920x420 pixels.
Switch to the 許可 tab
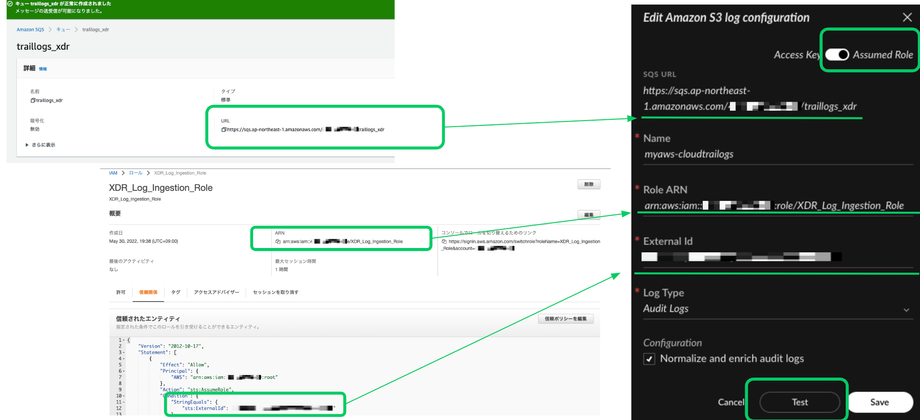pos(120,292)
